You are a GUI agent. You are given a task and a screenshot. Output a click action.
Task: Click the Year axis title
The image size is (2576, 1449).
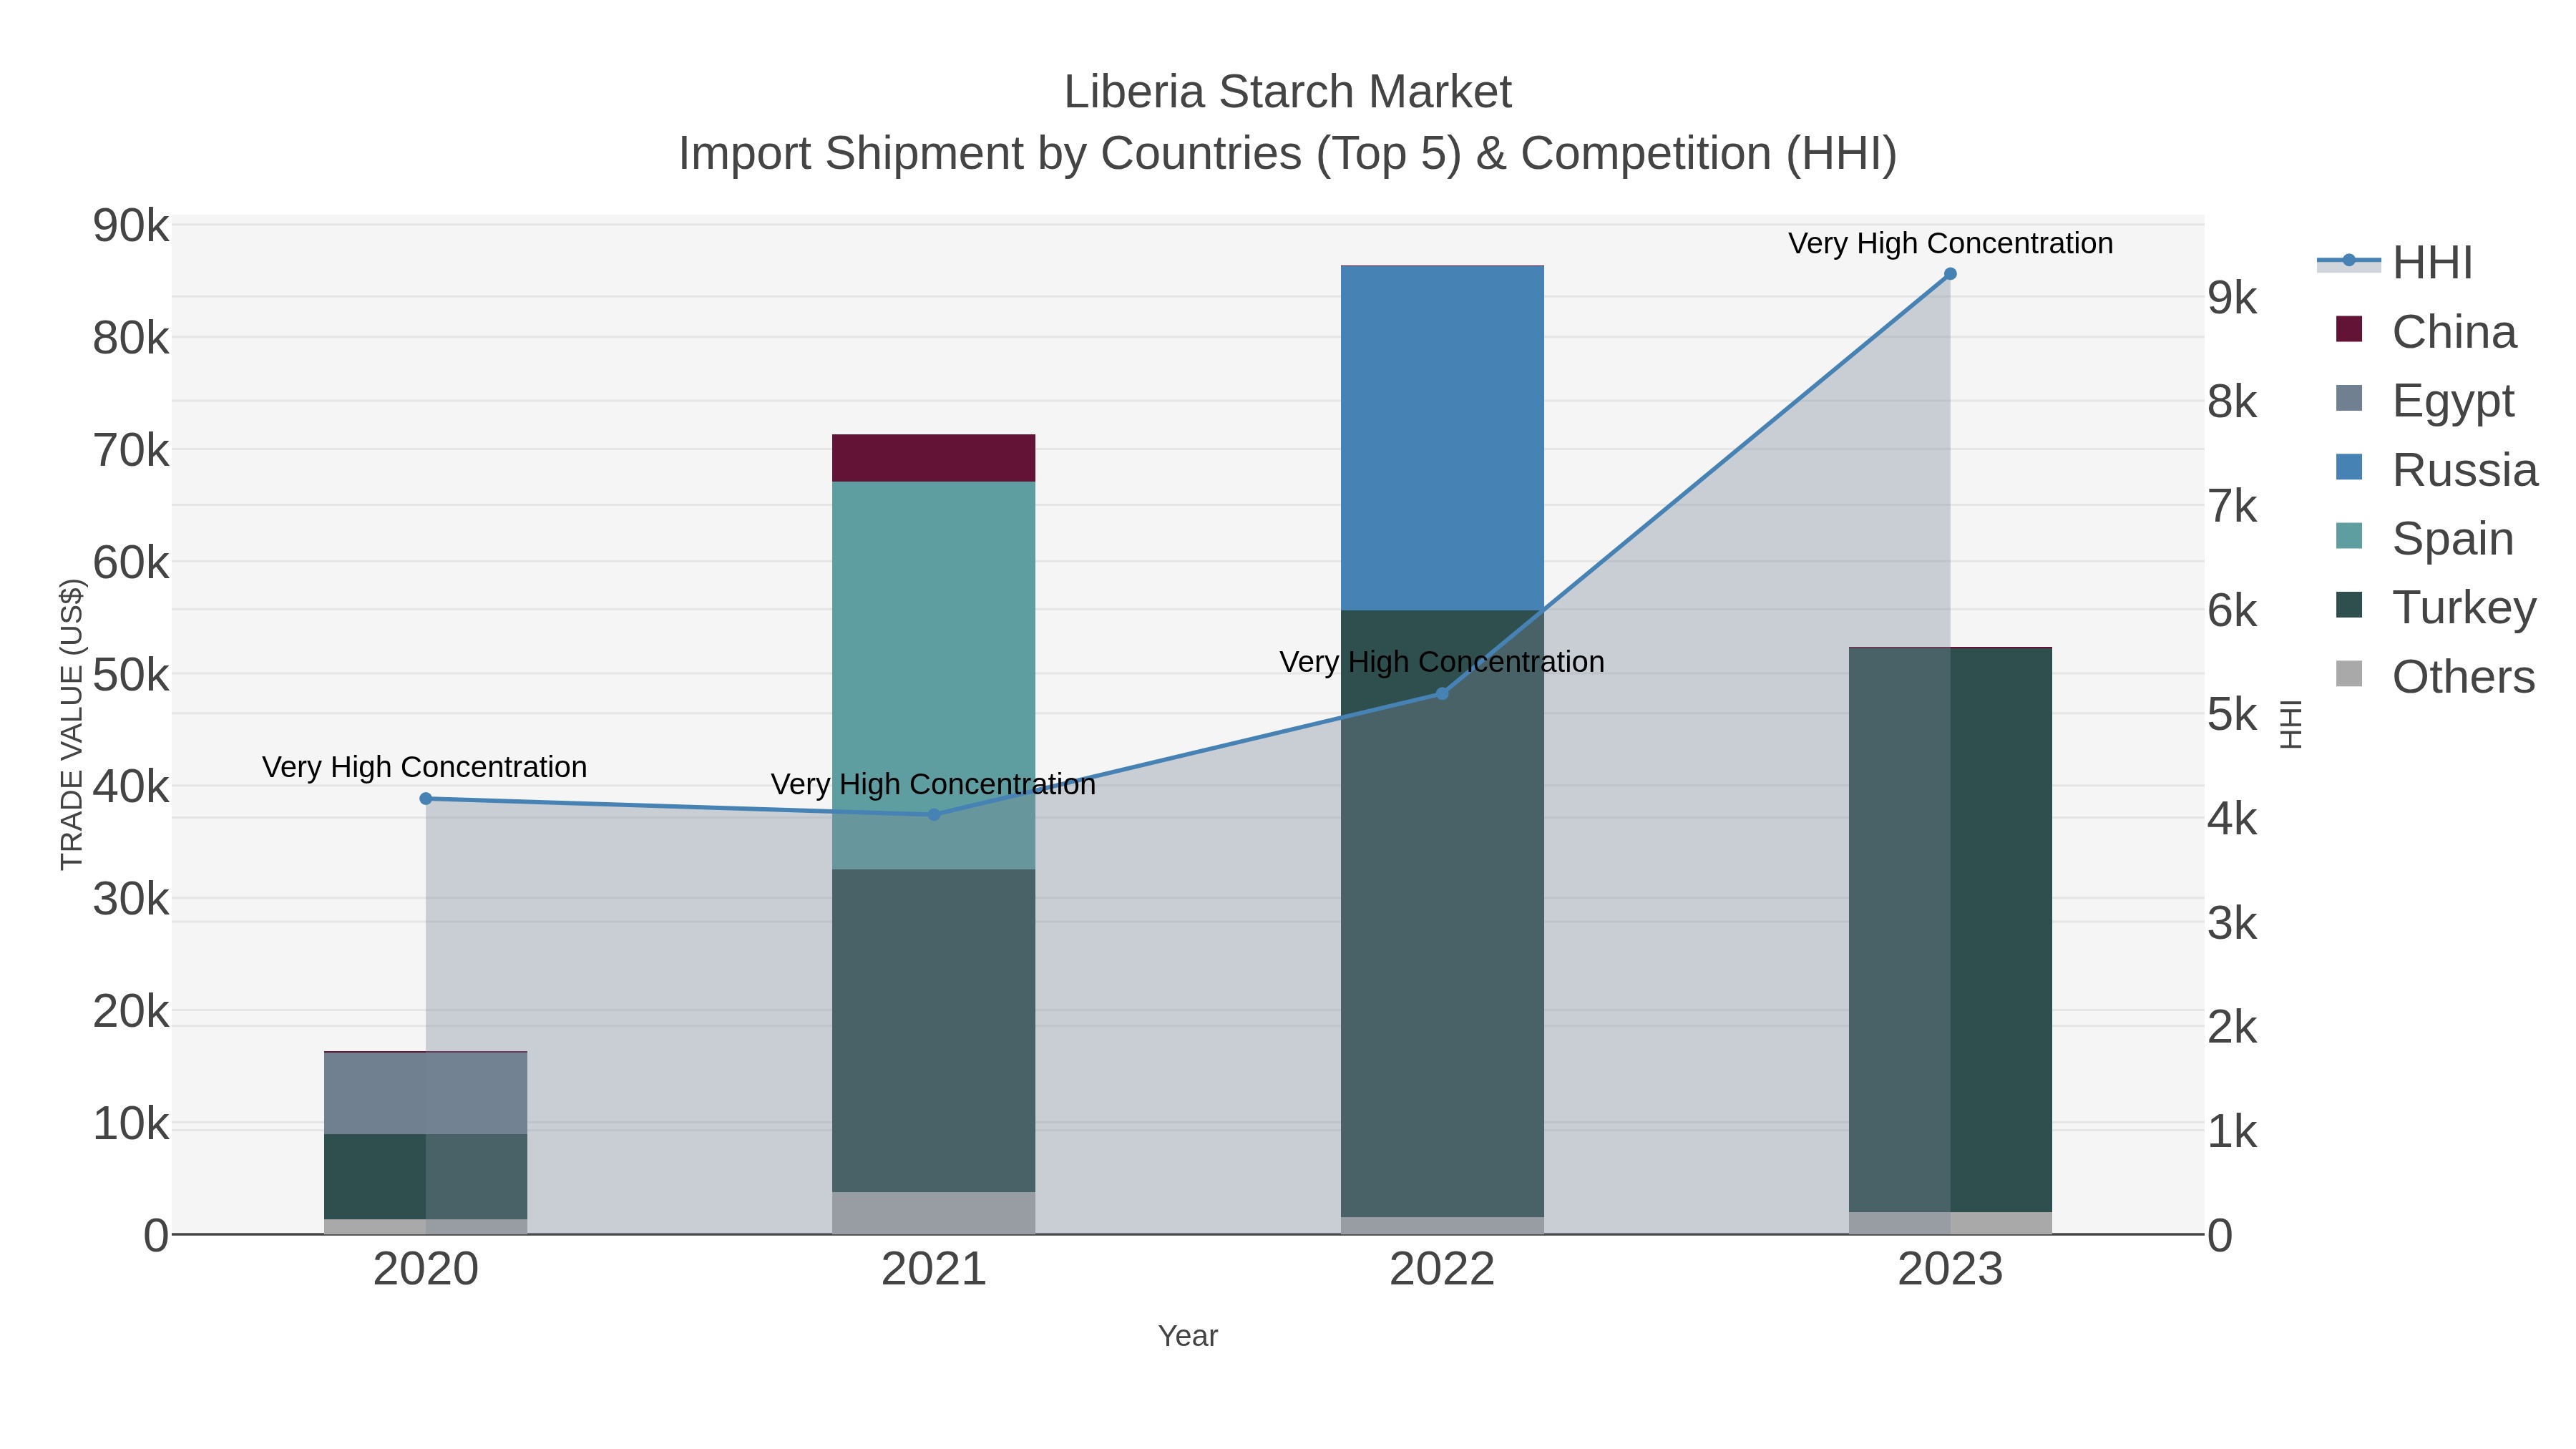(x=1188, y=1336)
